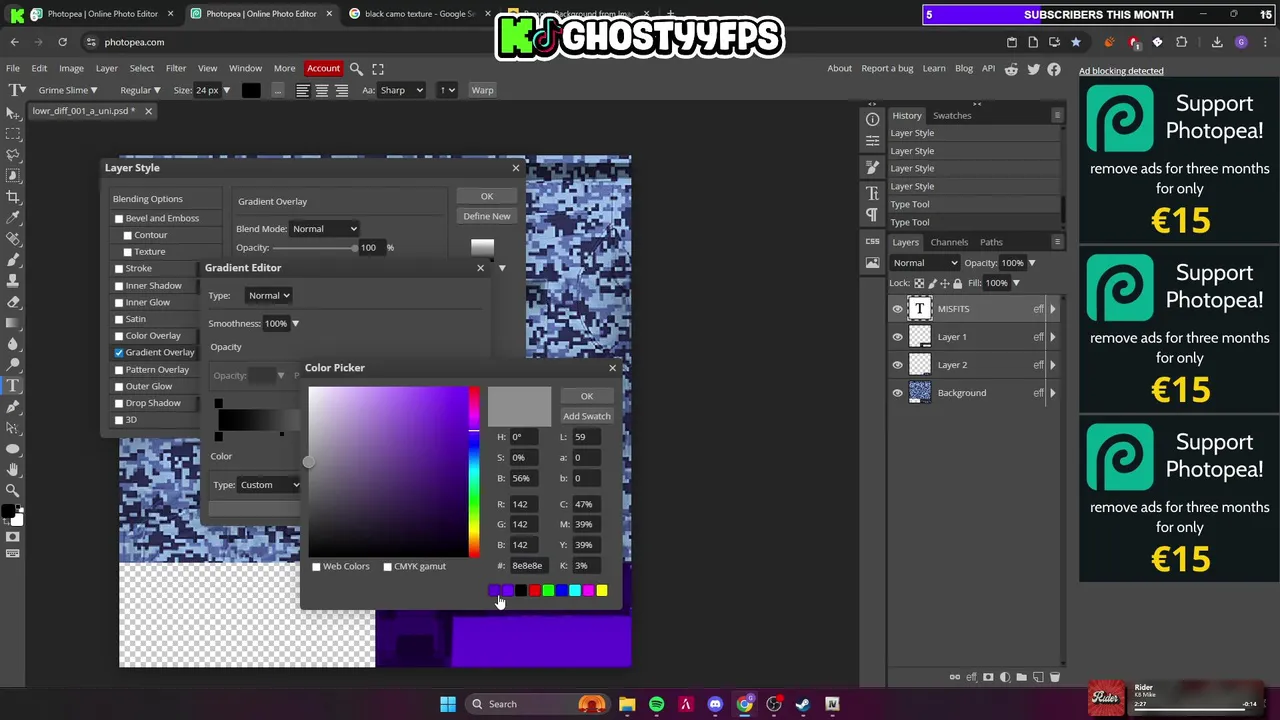This screenshot has width=1280, height=720.
Task: Expand effects arrow on MISFITS layer
Action: (1052, 309)
